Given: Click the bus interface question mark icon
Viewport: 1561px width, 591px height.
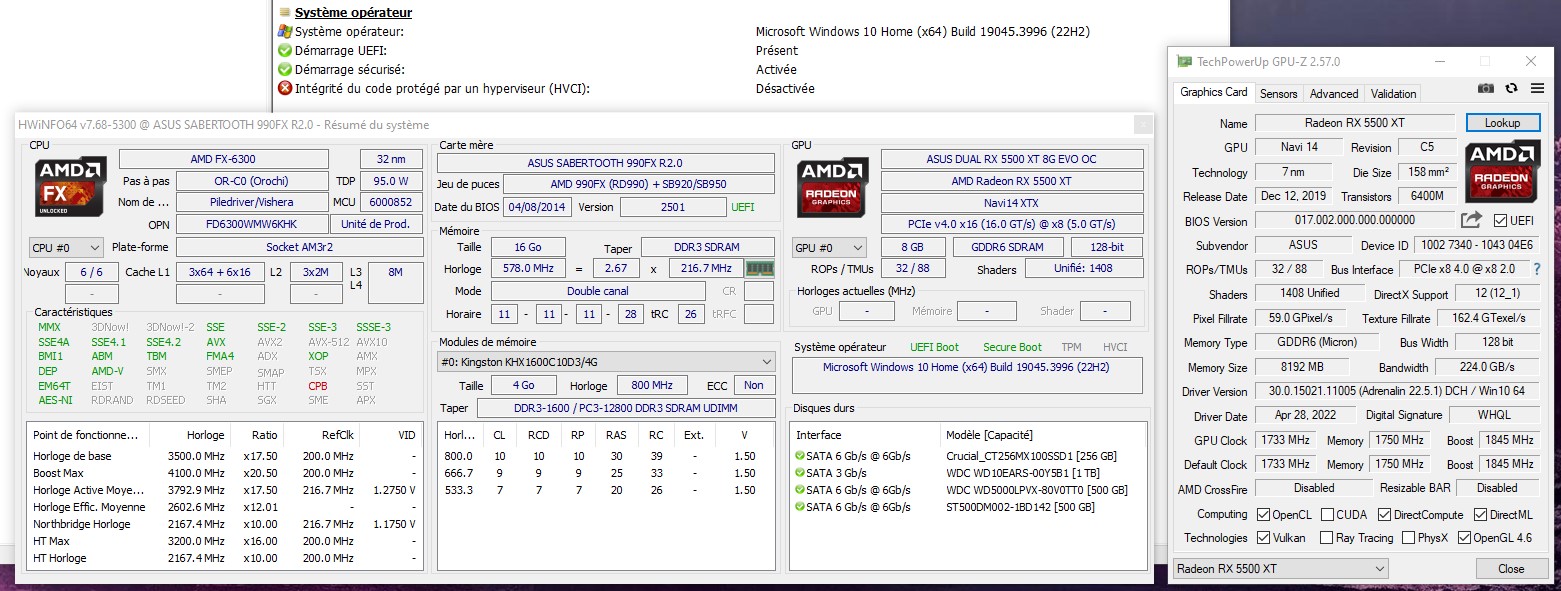Looking at the screenshot, I should [1539, 269].
